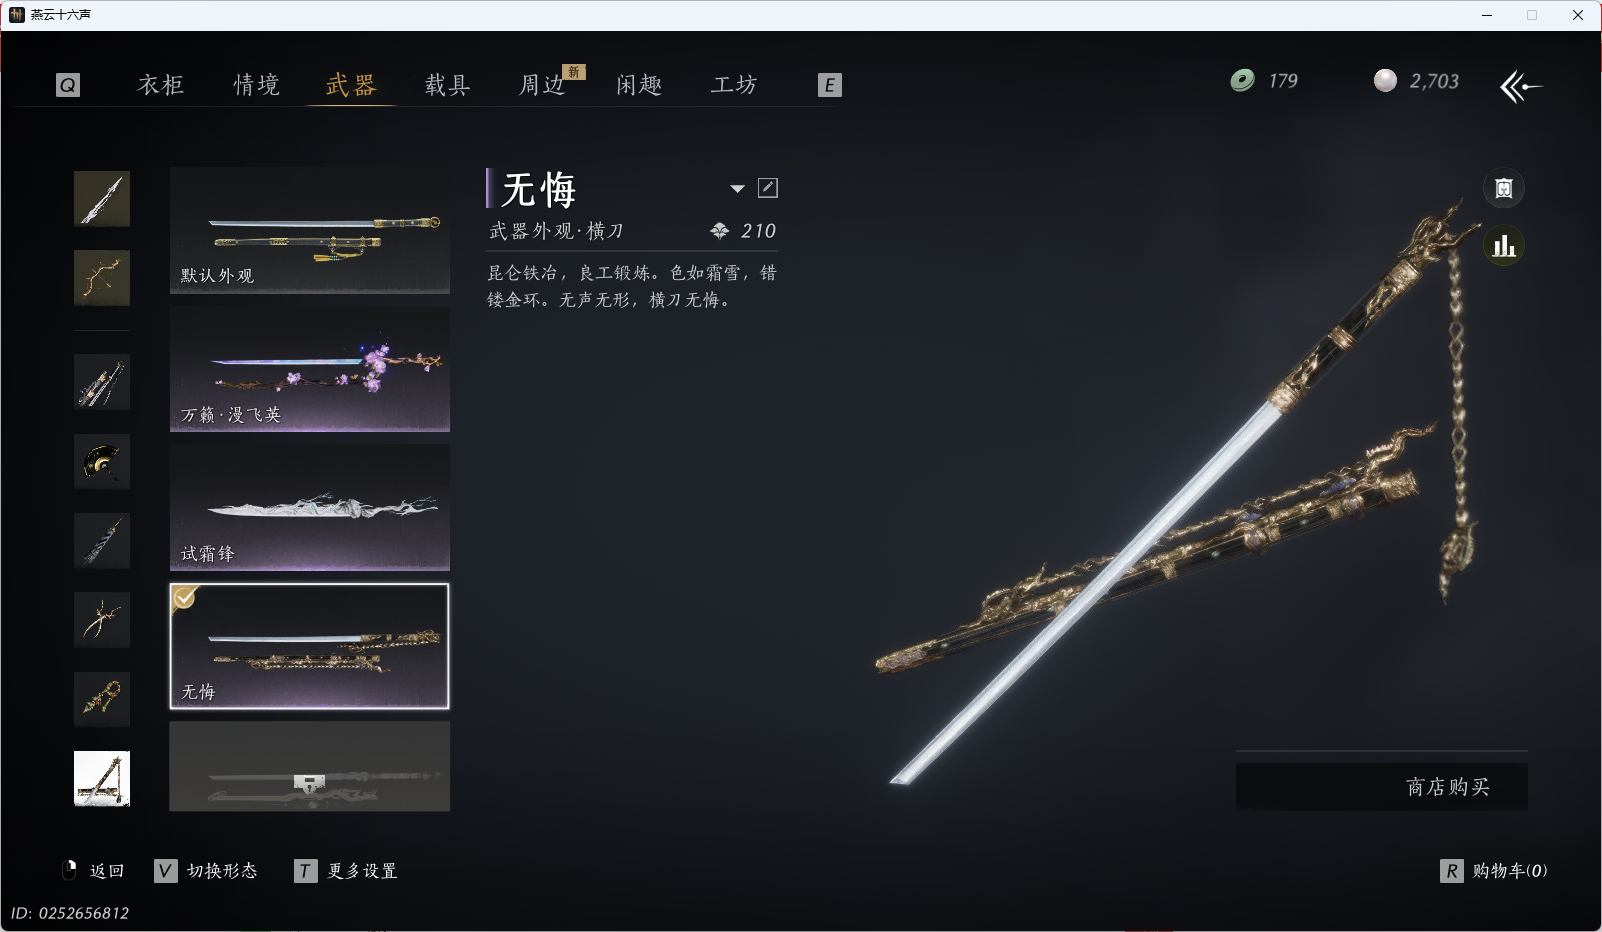This screenshot has height=932, width=1602.
Task: Click the preview icon above chart button
Action: tap(1504, 188)
